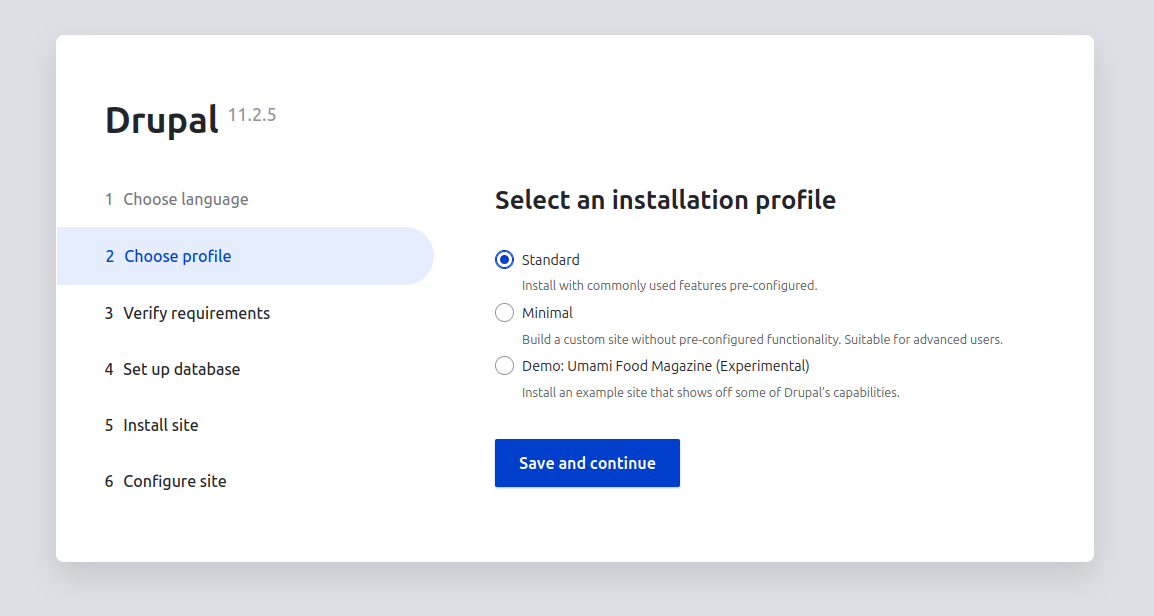Click the Save and continue button

pos(587,463)
